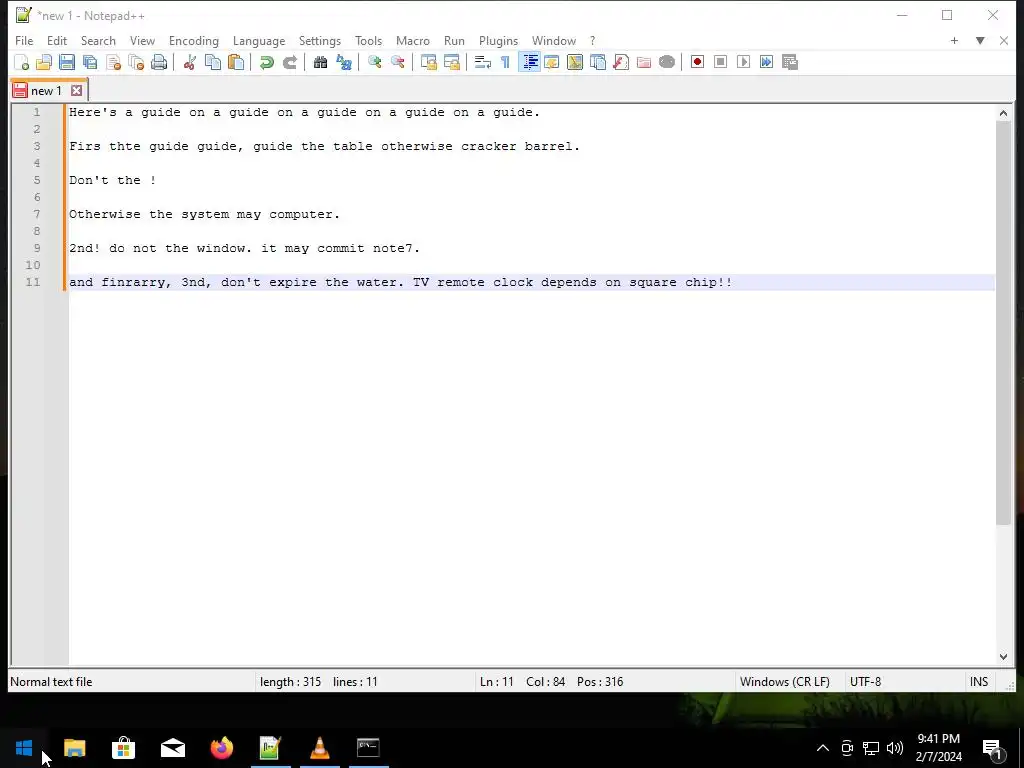The width and height of the screenshot is (1024, 768).
Task: Click the Redo toolbar icon
Action: click(289, 62)
